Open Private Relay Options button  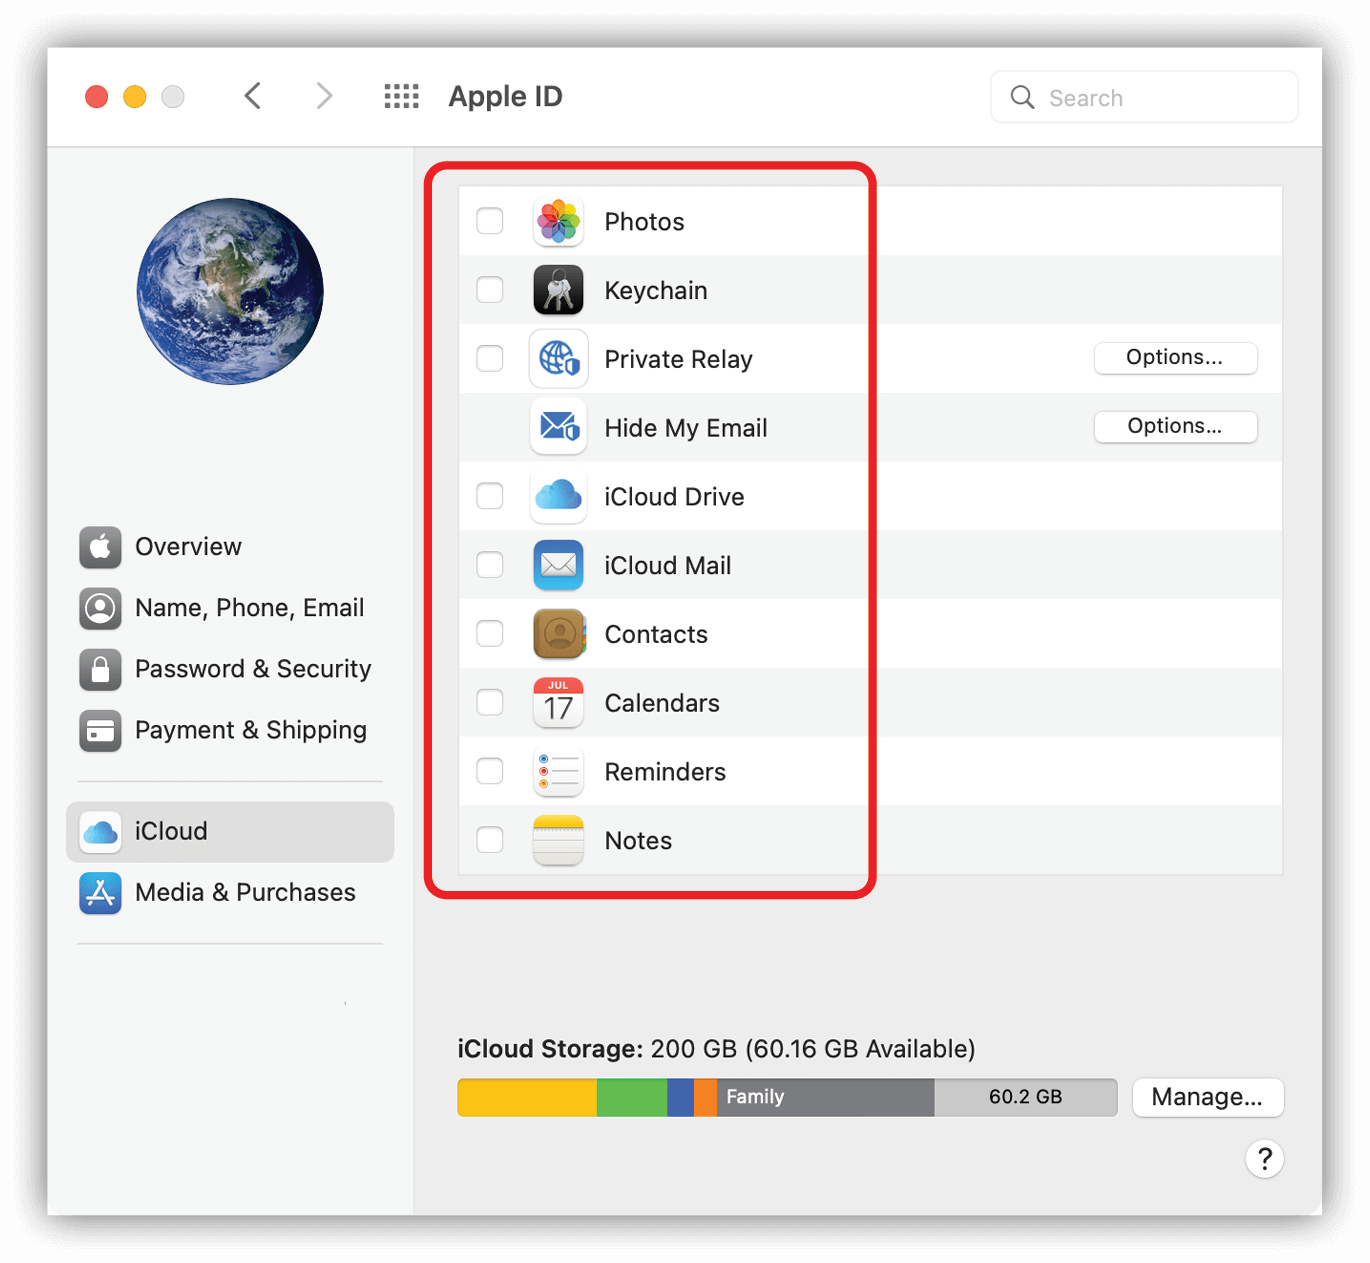point(1175,357)
